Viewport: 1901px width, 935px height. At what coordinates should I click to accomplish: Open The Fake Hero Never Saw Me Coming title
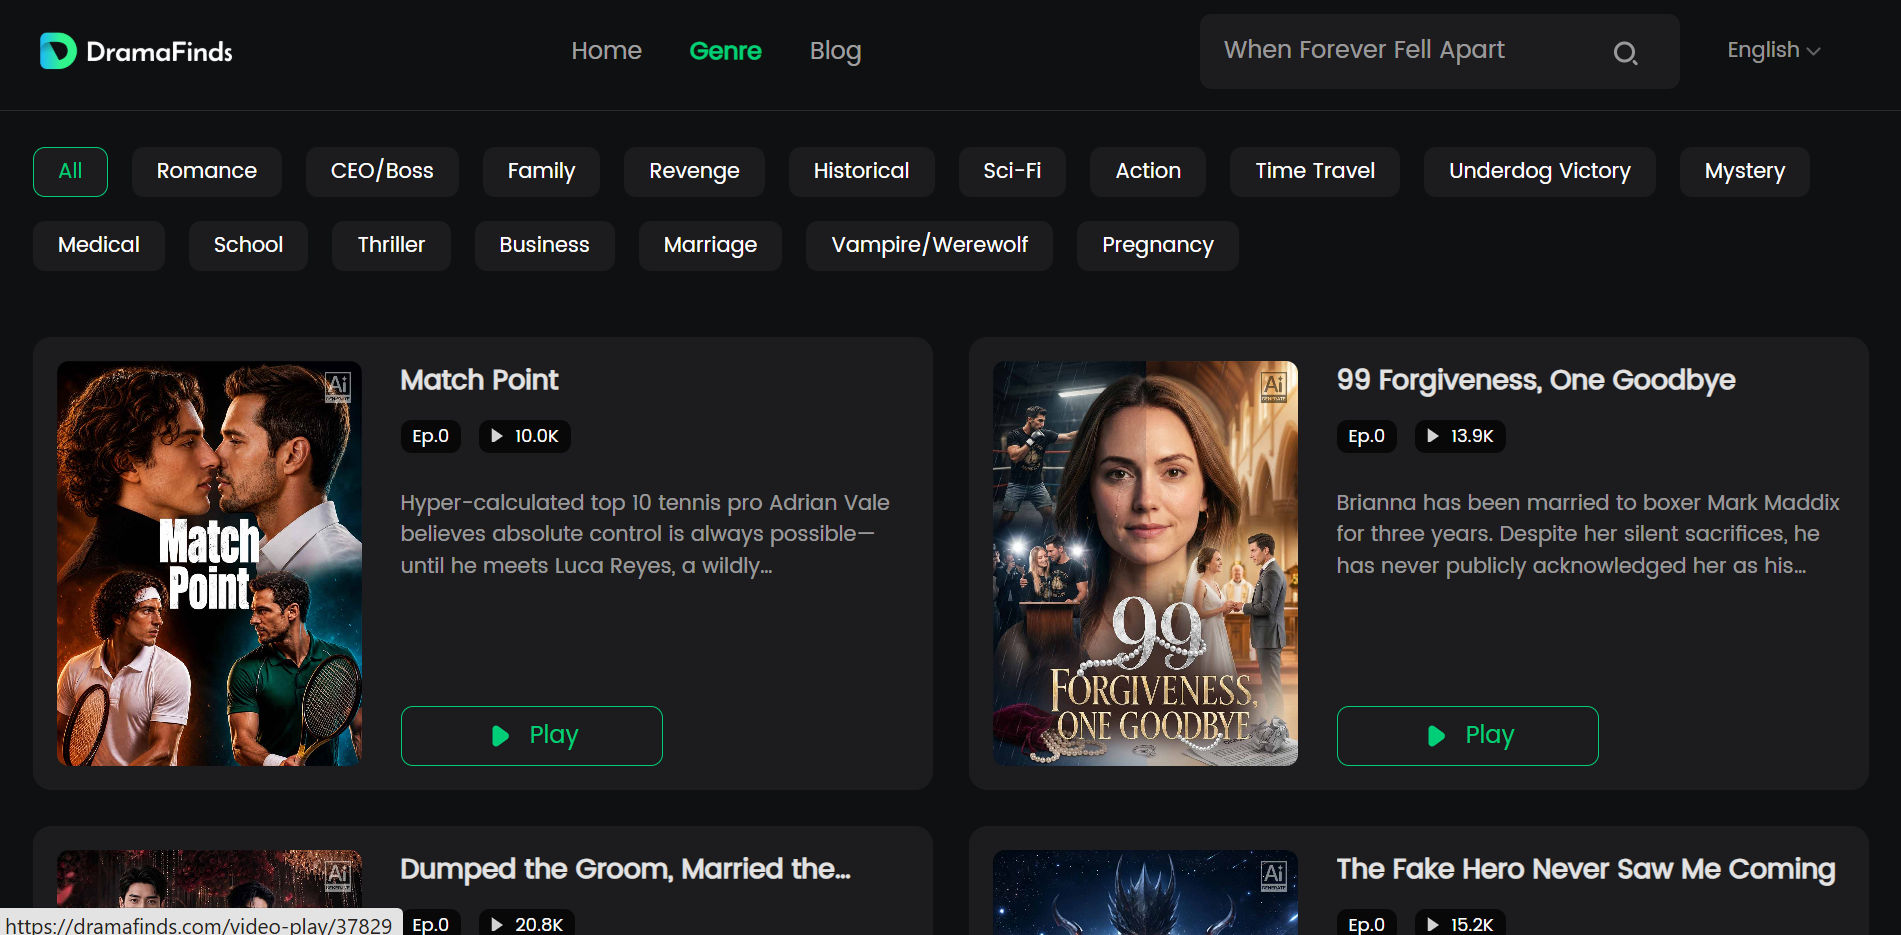1586,869
